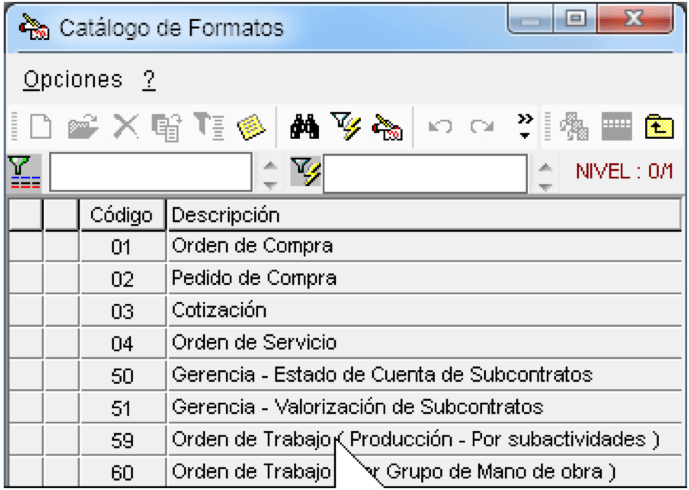Click the Descripción column header
689x490 pixels.
[x=424, y=215]
